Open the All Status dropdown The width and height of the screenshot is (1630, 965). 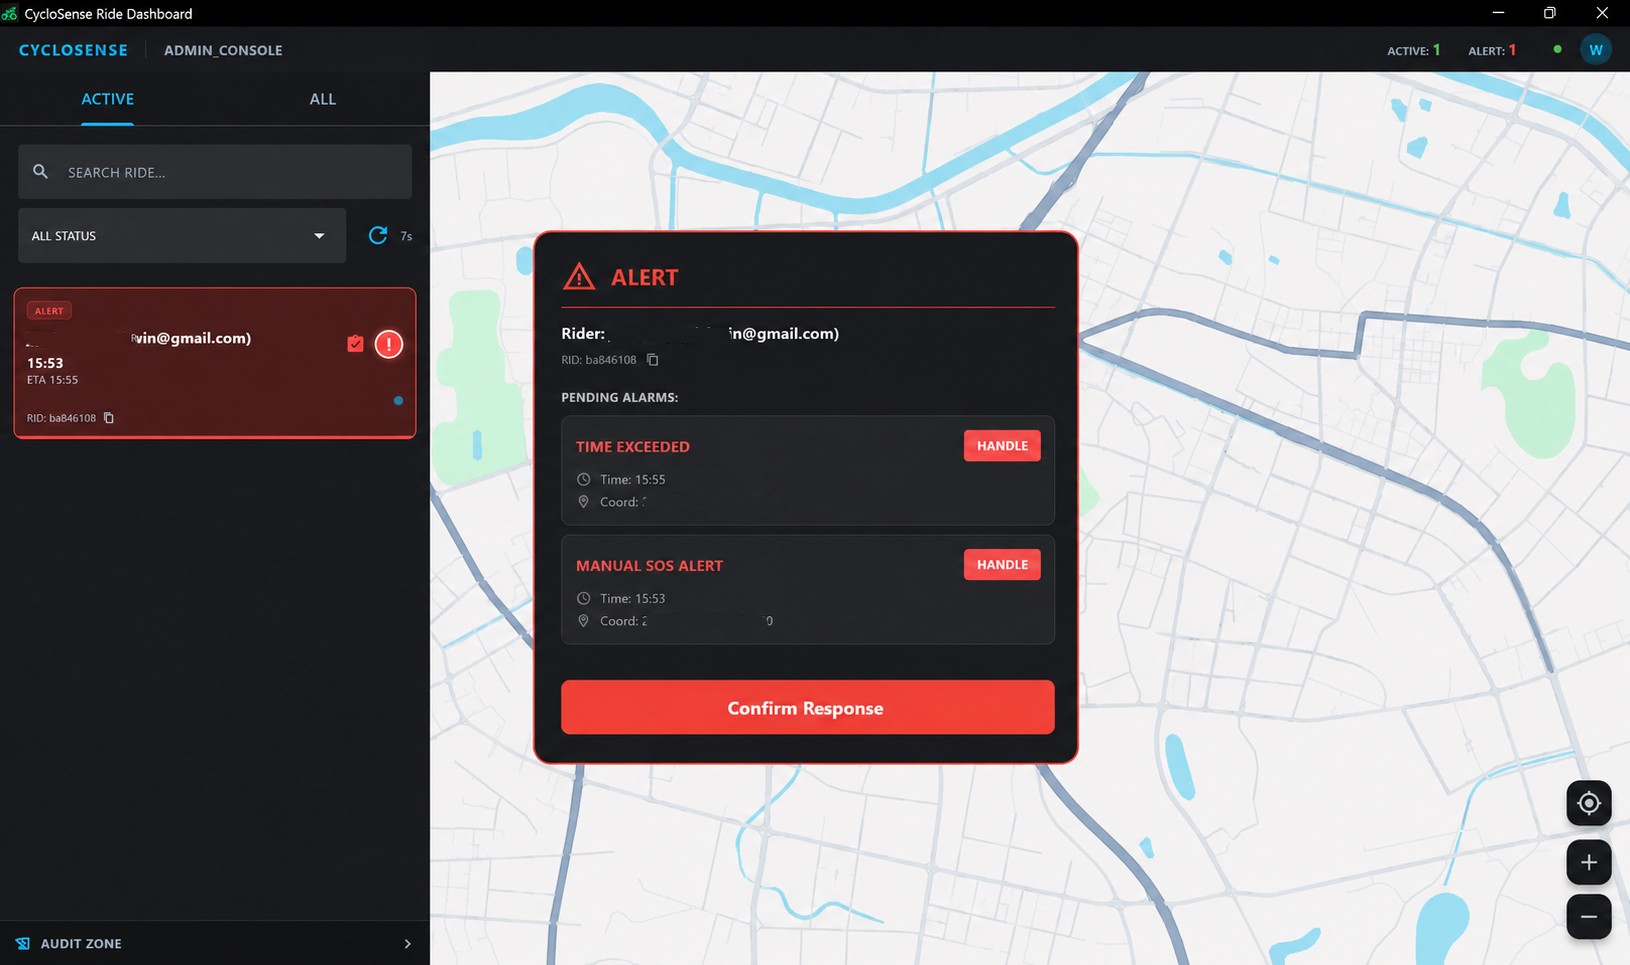click(x=182, y=236)
